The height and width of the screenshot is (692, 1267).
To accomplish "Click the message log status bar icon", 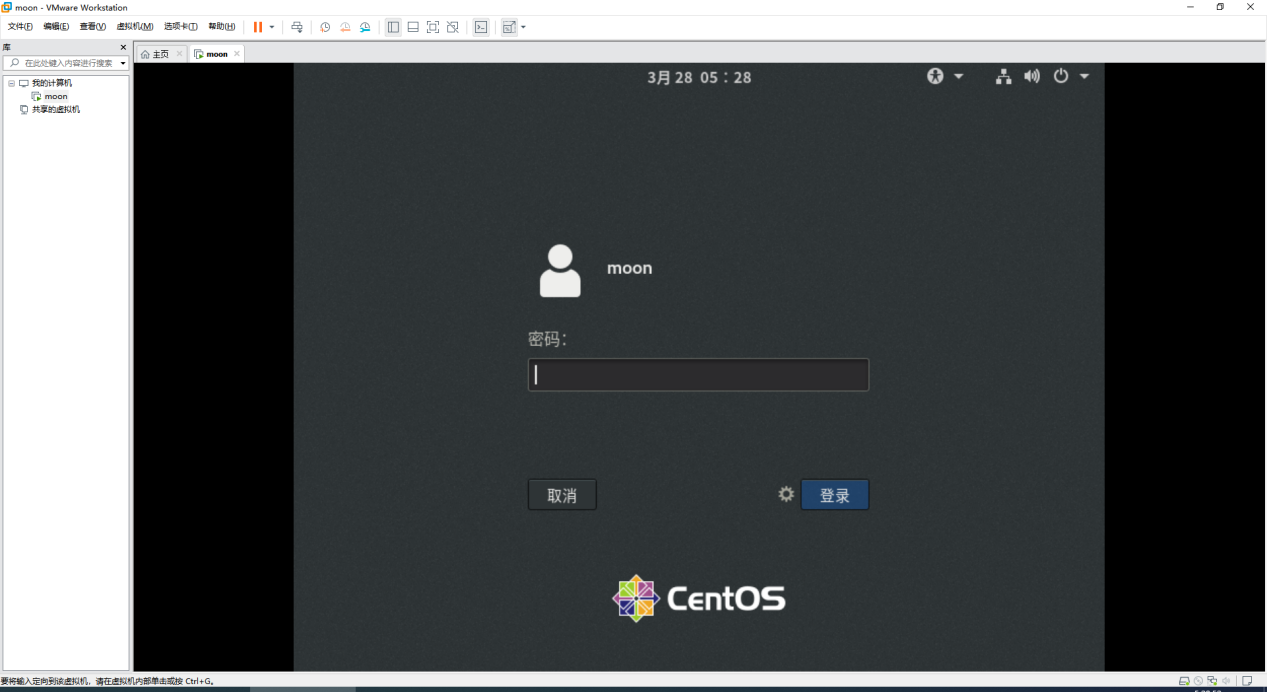I will 1246,681.
